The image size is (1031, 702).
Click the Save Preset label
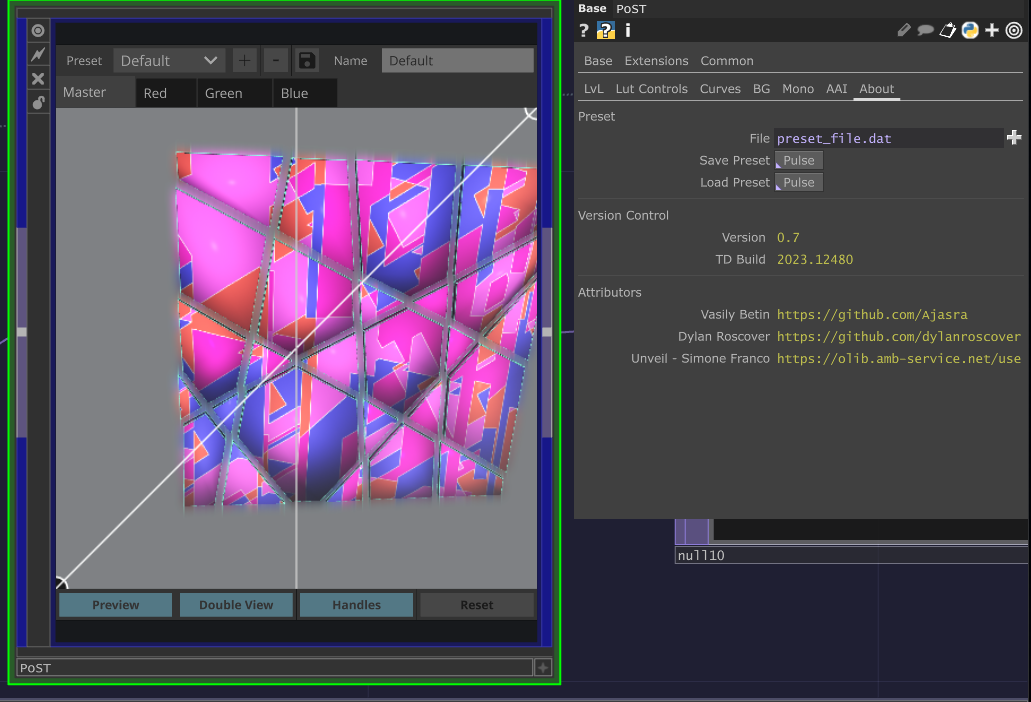coord(734,160)
